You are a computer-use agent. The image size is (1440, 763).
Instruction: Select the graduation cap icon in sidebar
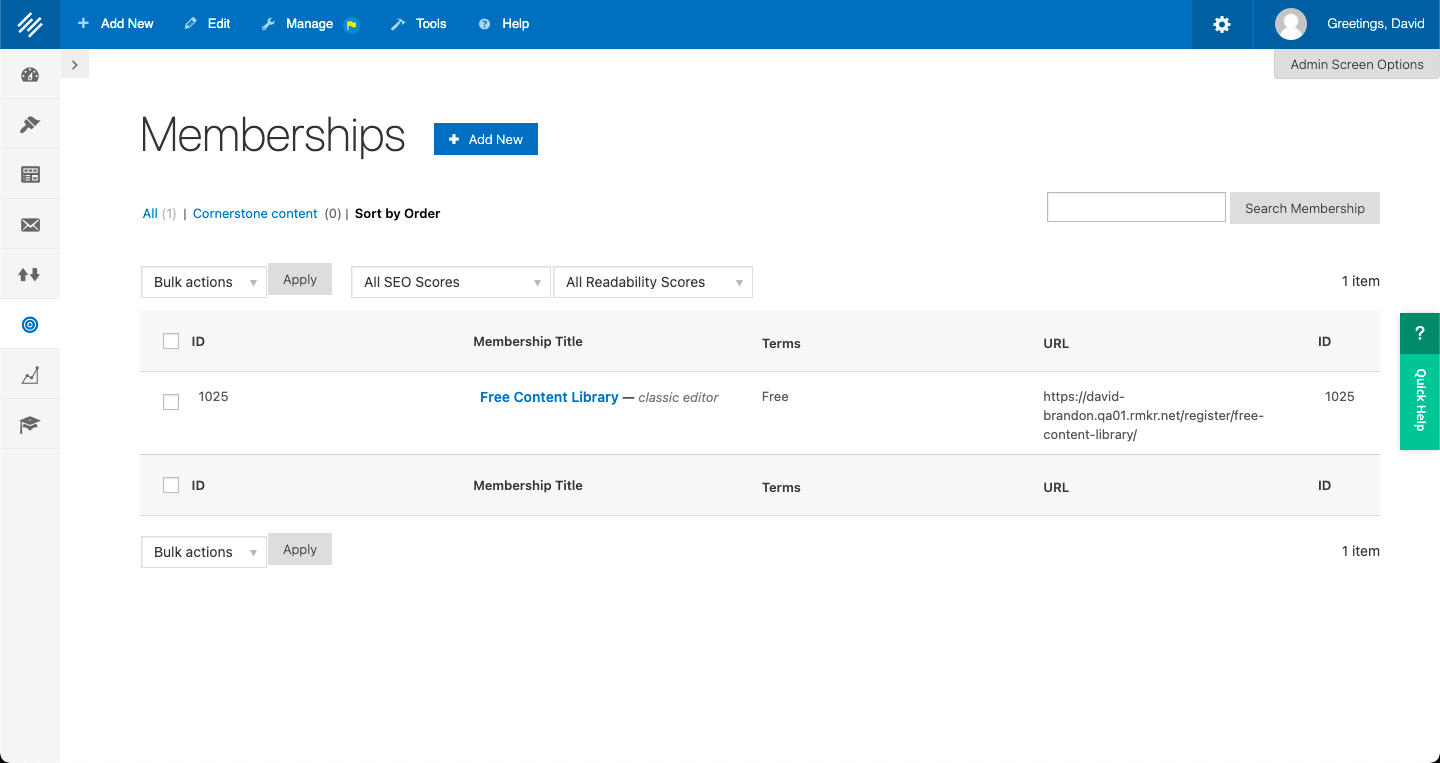pos(29,424)
